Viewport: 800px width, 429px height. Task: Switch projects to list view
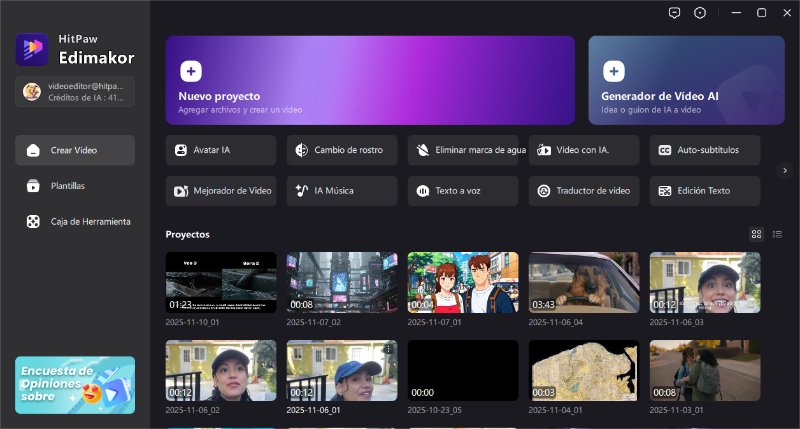coord(777,234)
